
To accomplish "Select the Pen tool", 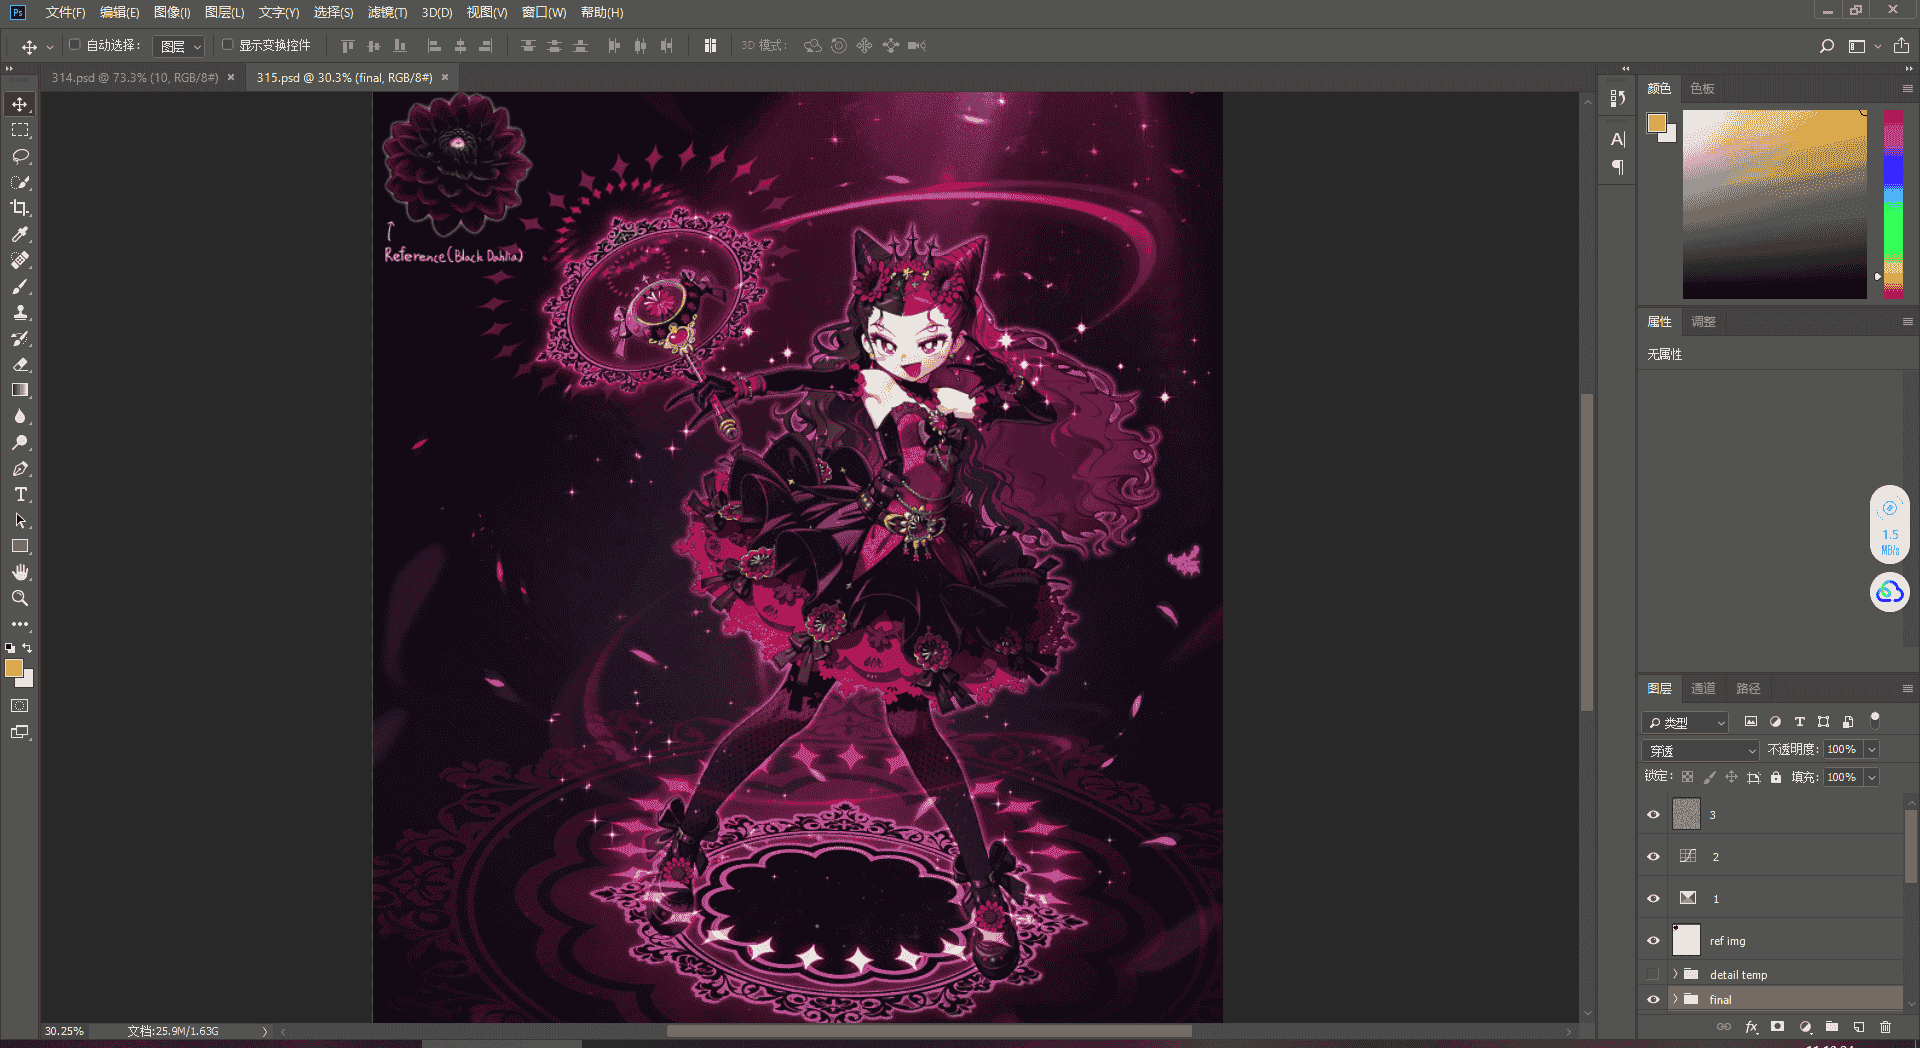I will [20, 468].
